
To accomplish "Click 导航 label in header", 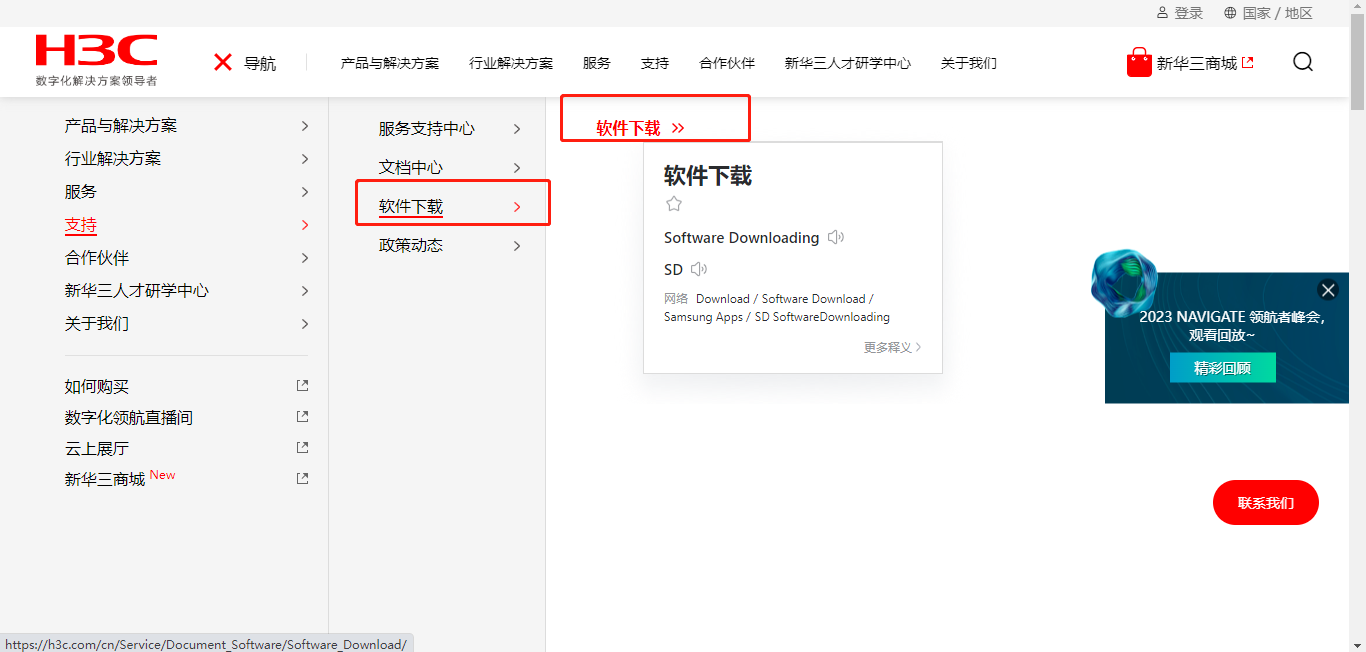I will [x=260, y=63].
